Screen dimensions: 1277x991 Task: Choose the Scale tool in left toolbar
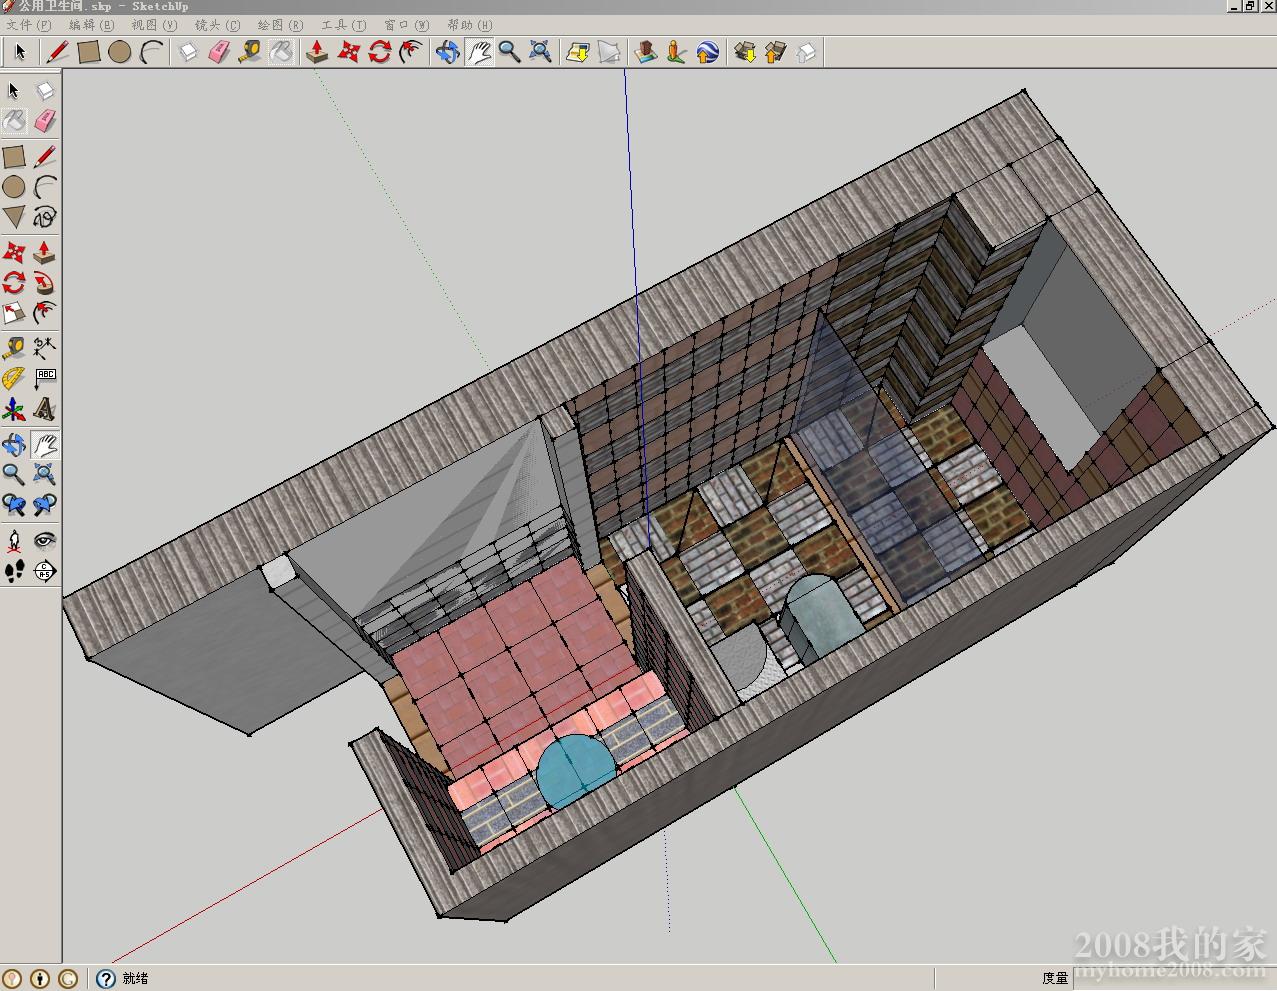pyautogui.click(x=14, y=313)
